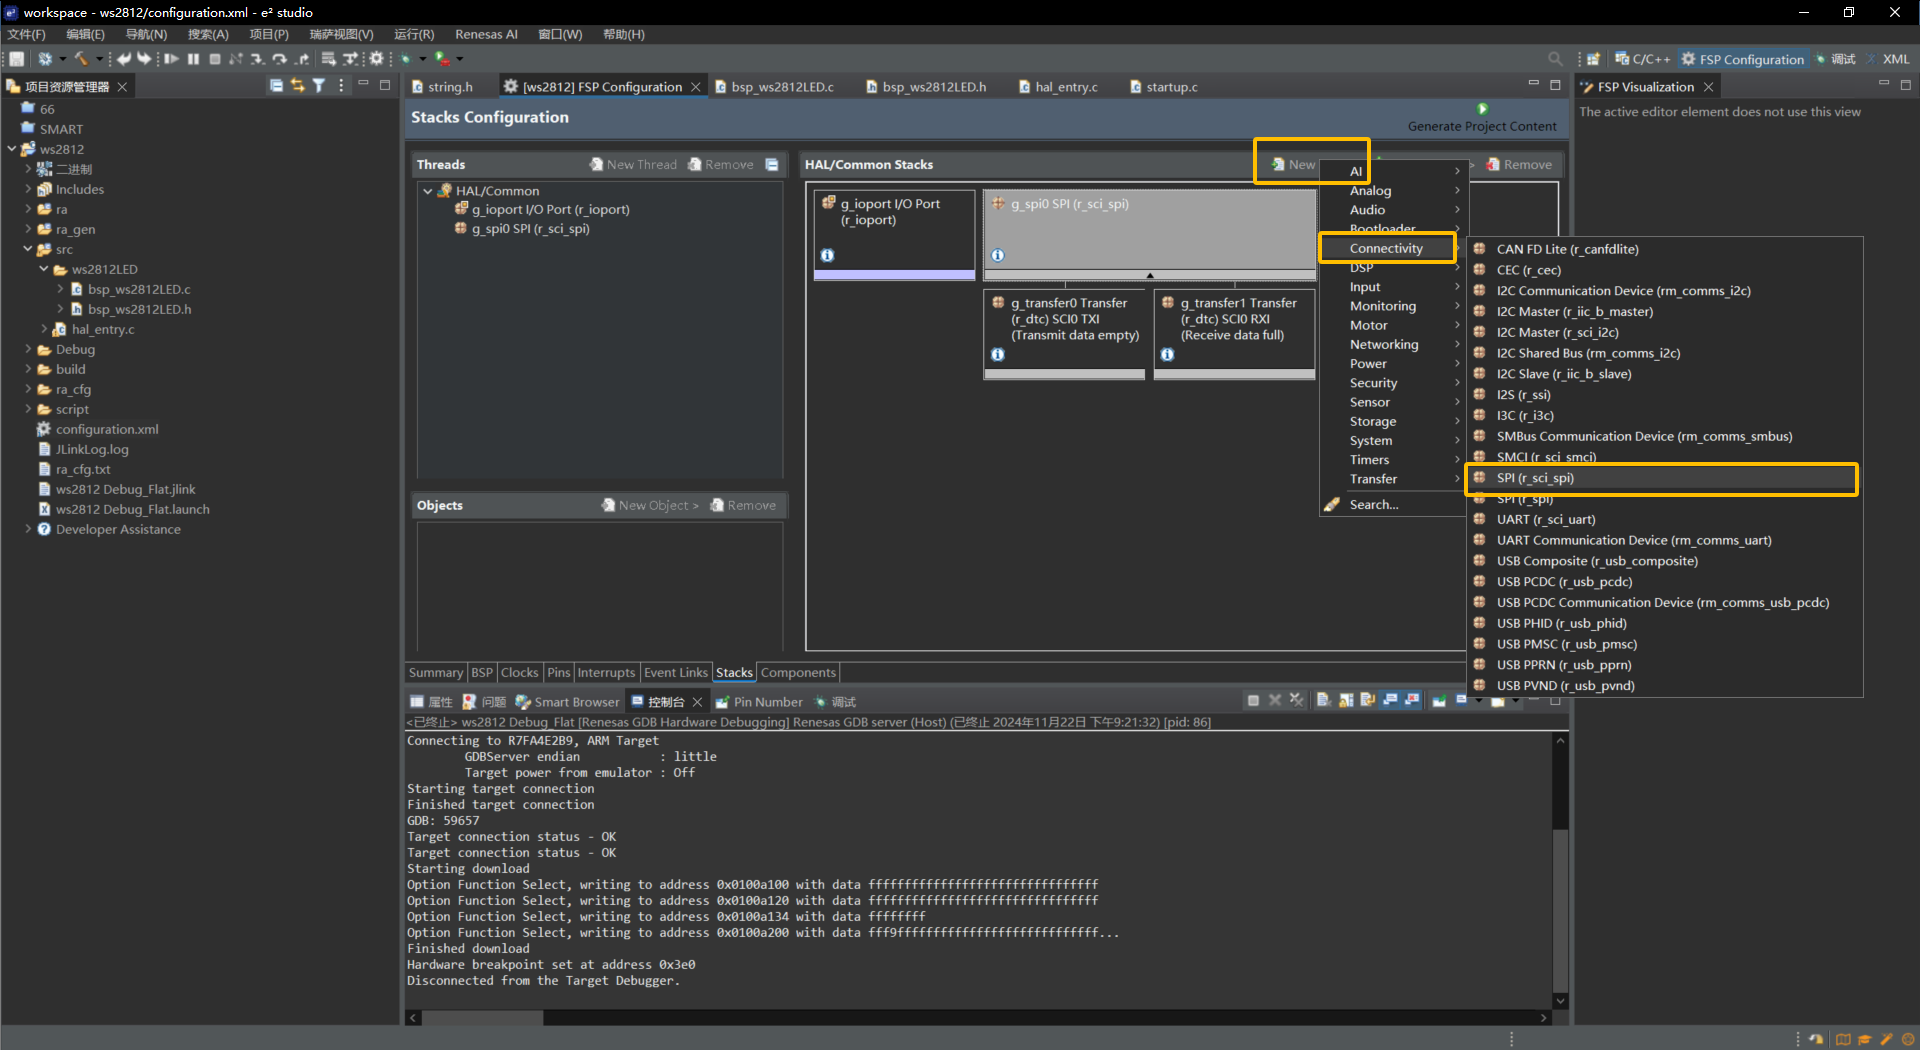Click the Step Into icon
The width and height of the screenshot is (1920, 1050).
[258, 59]
